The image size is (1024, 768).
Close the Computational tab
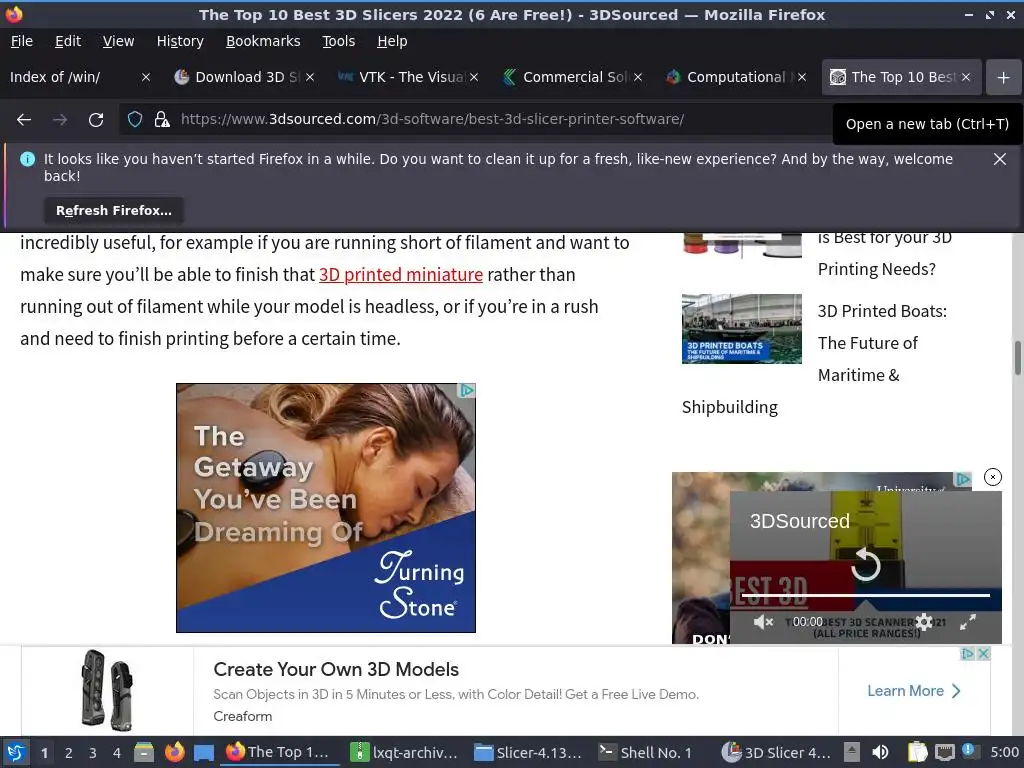pos(802,77)
